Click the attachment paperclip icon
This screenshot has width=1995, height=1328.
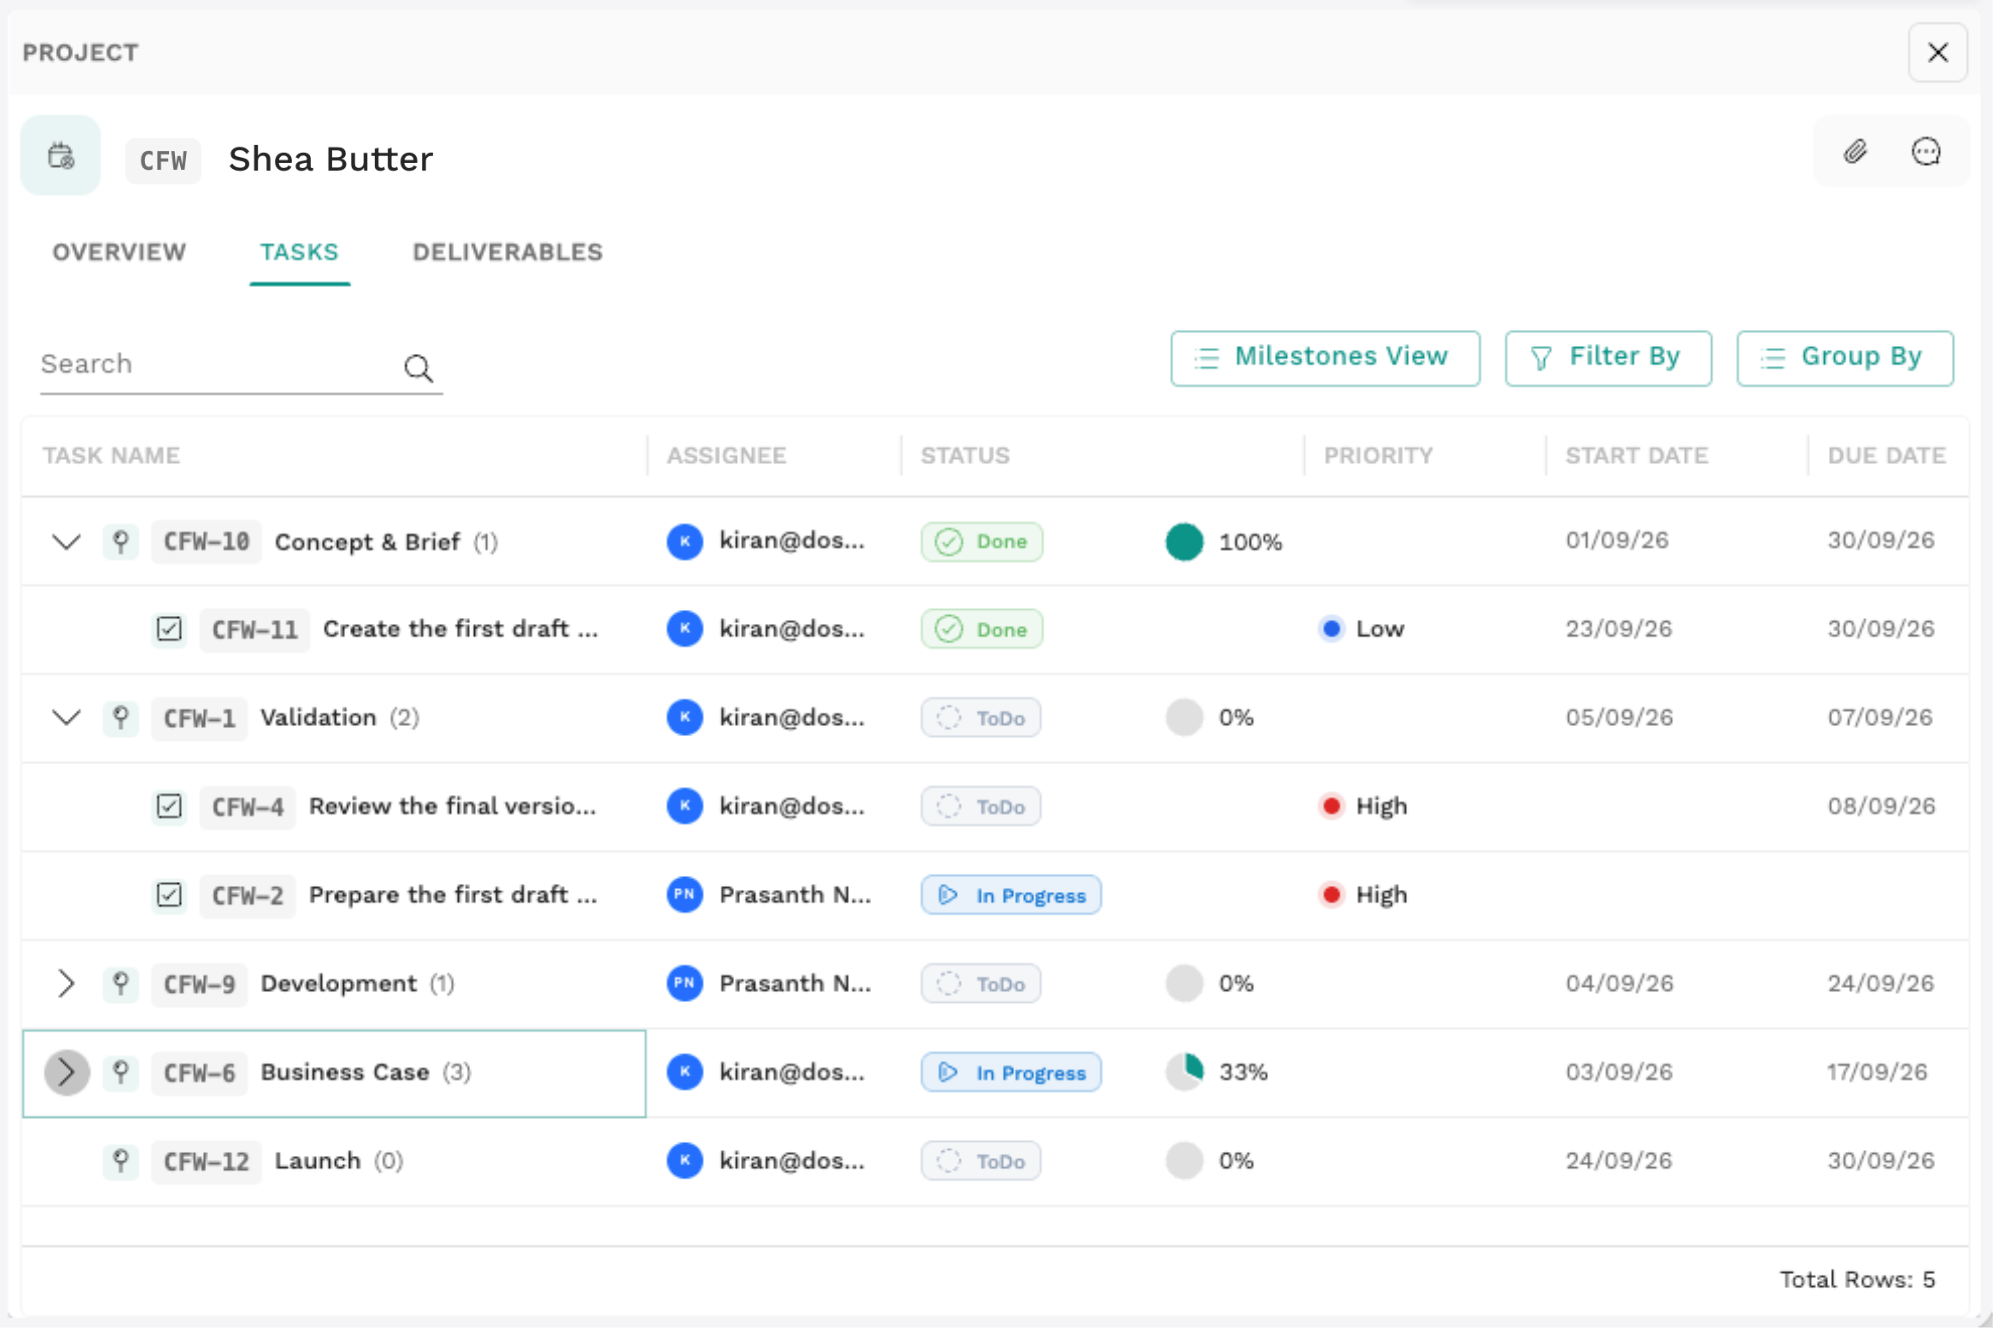tap(1855, 152)
